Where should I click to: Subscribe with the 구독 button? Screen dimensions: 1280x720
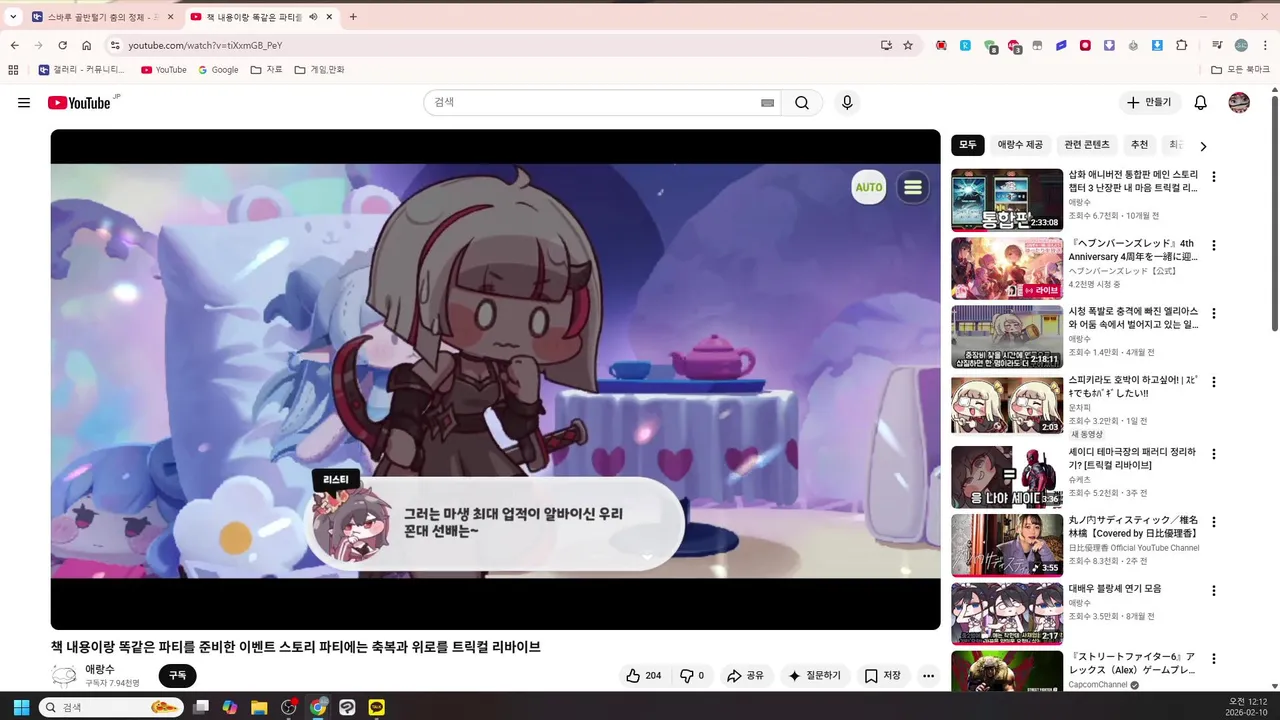[177, 676]
